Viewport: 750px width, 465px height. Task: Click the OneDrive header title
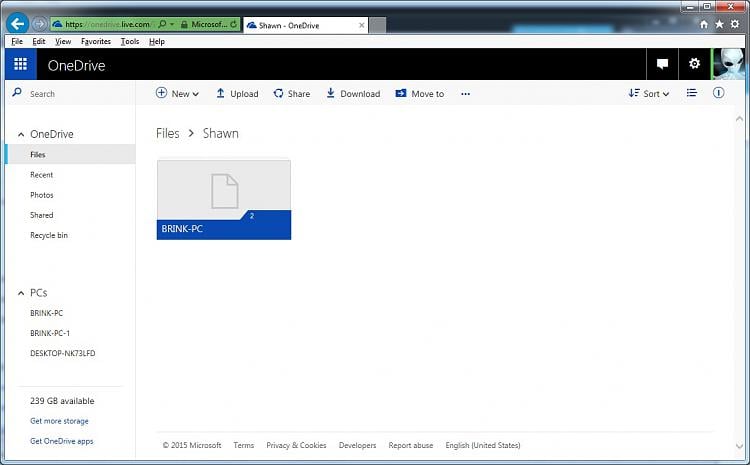coord(77,65)
